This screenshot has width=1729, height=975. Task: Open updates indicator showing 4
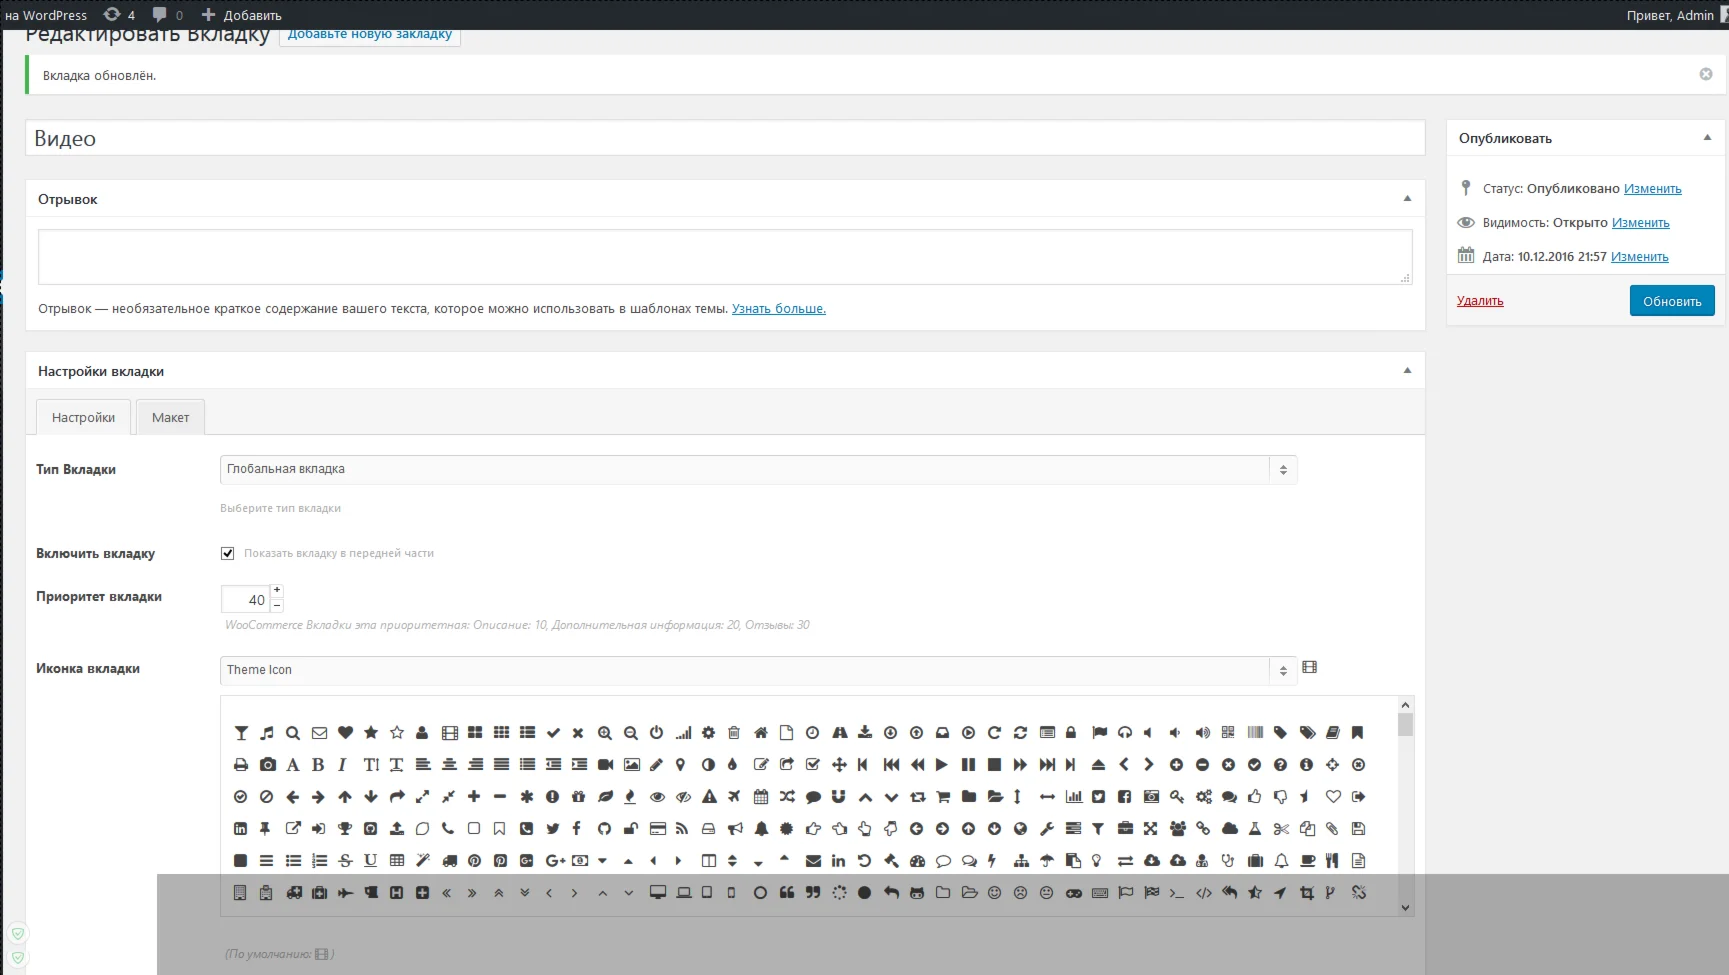pos(119,15)
